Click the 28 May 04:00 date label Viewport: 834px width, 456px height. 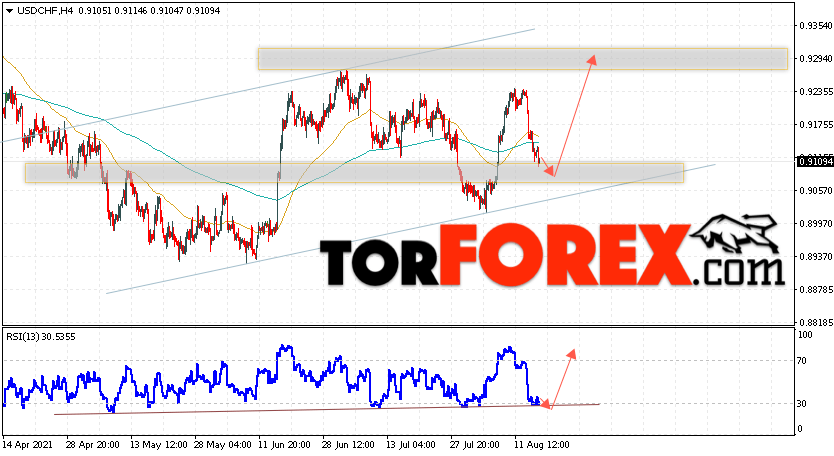222,445
